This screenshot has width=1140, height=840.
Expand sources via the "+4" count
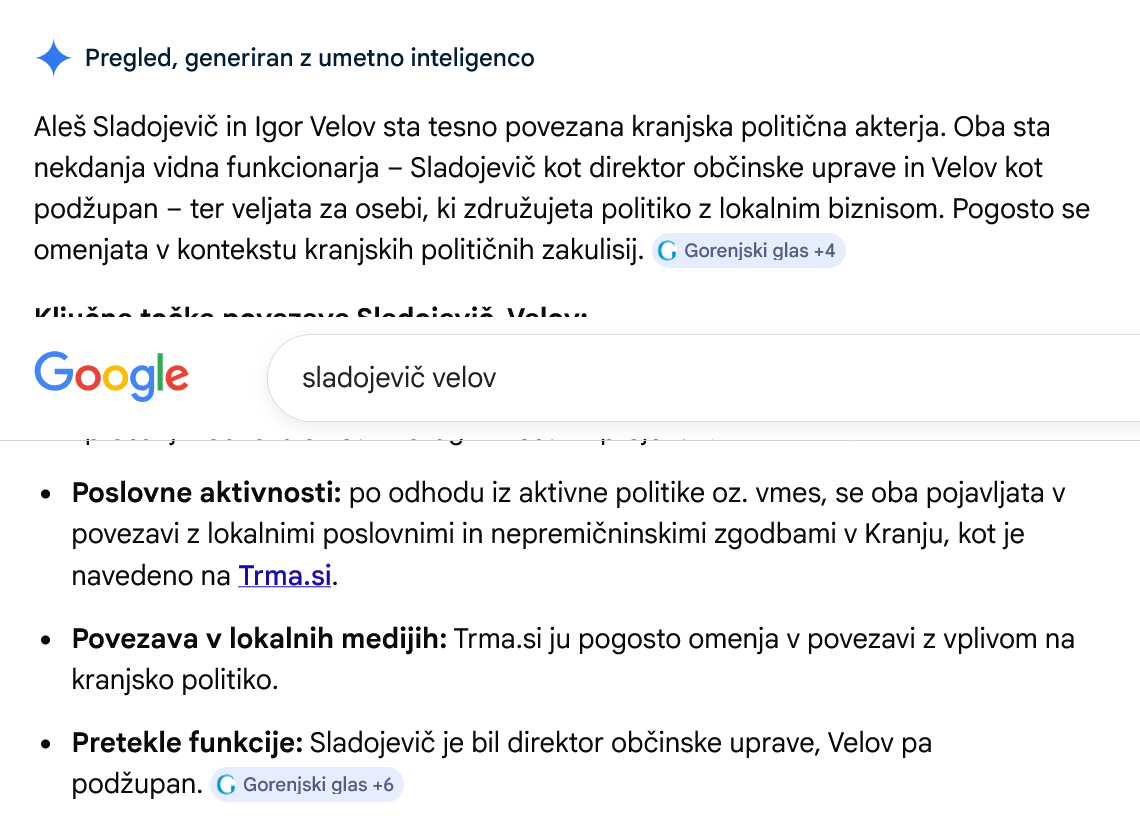point(824,251)
